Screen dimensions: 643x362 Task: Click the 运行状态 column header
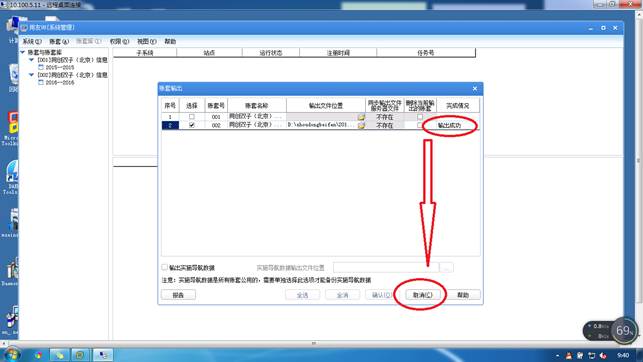coord(271,53)
